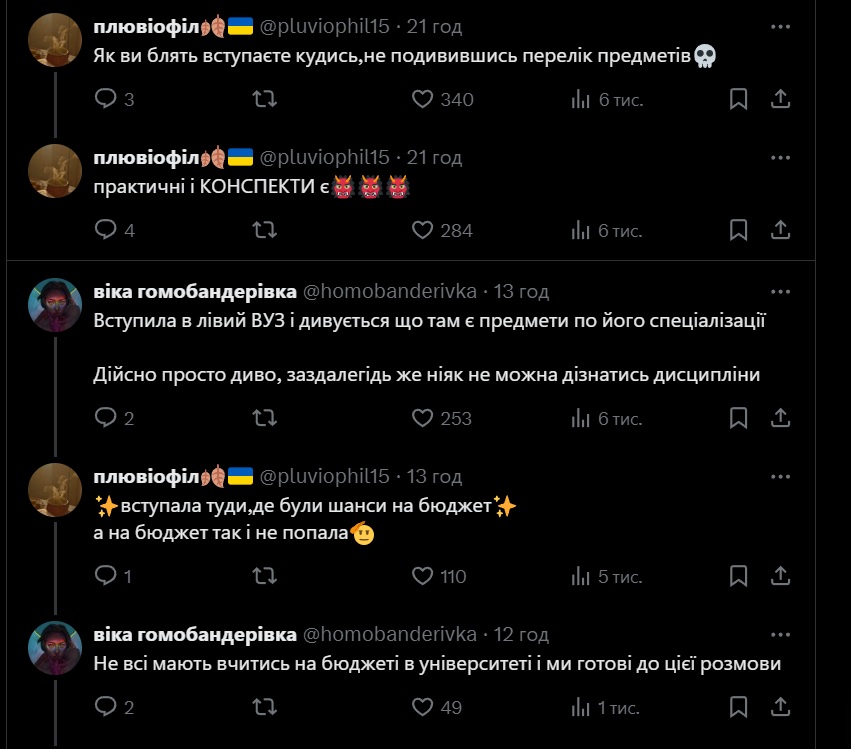Share the tweet about КОНСПЕКТИ
Screen dimensions: 851x749
point(780,230)
